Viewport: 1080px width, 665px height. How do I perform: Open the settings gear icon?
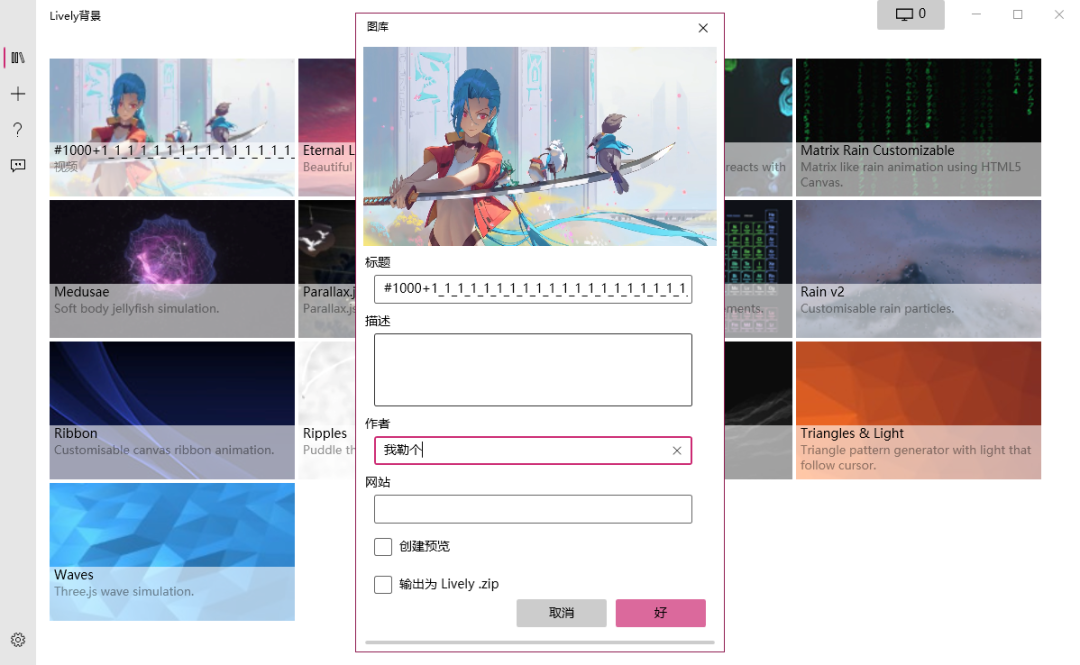point(18,640)
